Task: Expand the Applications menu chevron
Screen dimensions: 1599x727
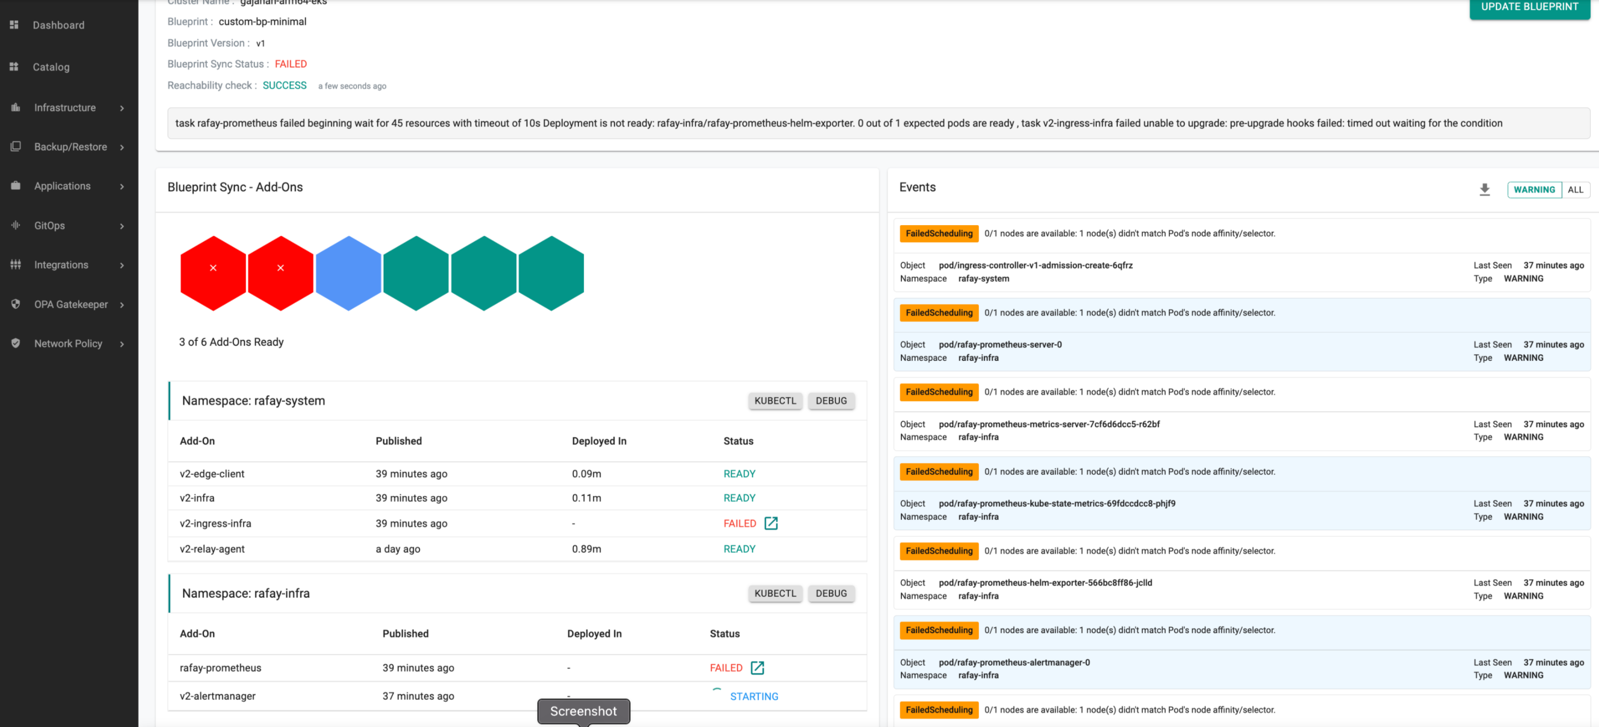Action: [x=122, y=186]
